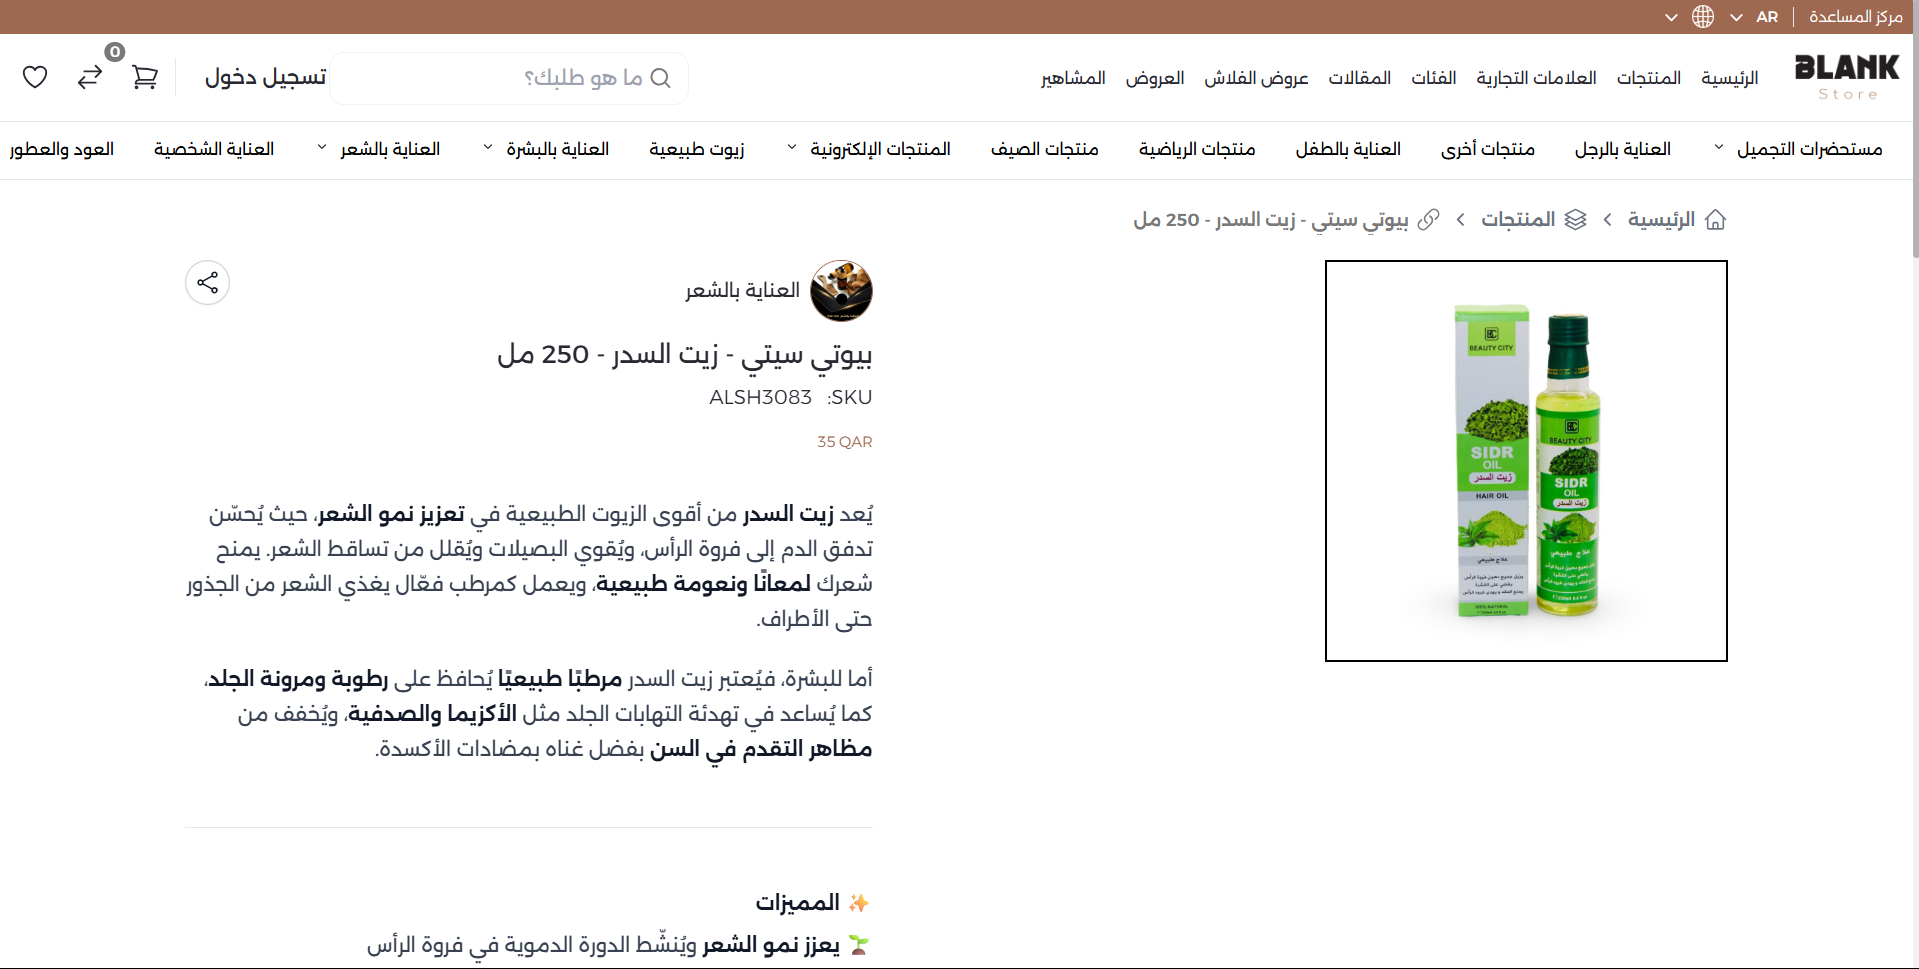Go to العناية الشخصية category
This screenshot has width=1919, height=969.
tap(214, 149)
